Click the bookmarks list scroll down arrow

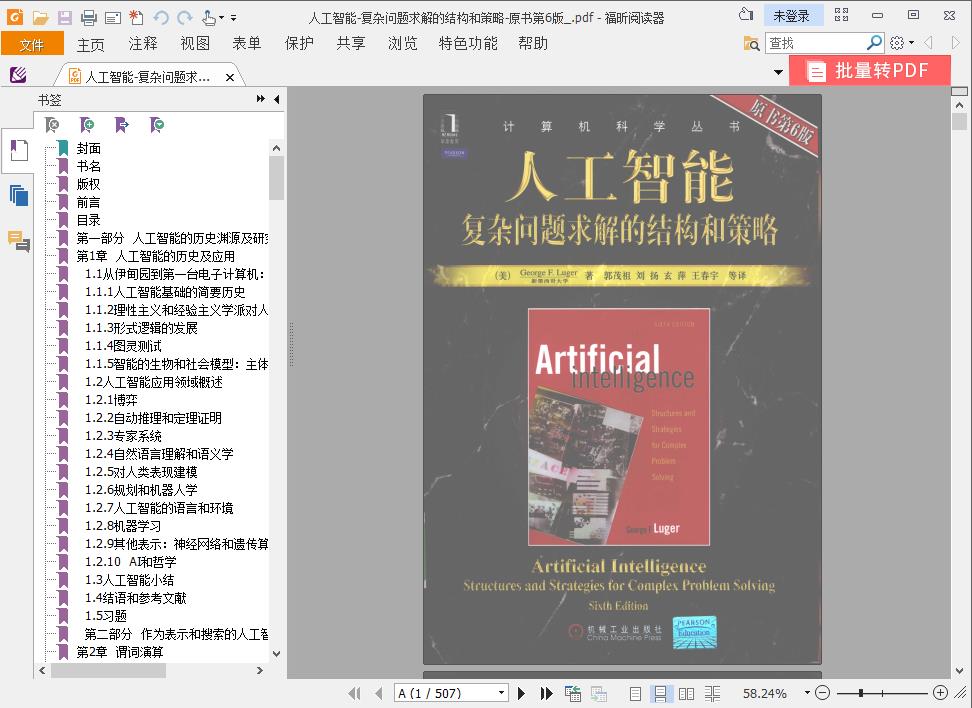(x=276, y=653)
